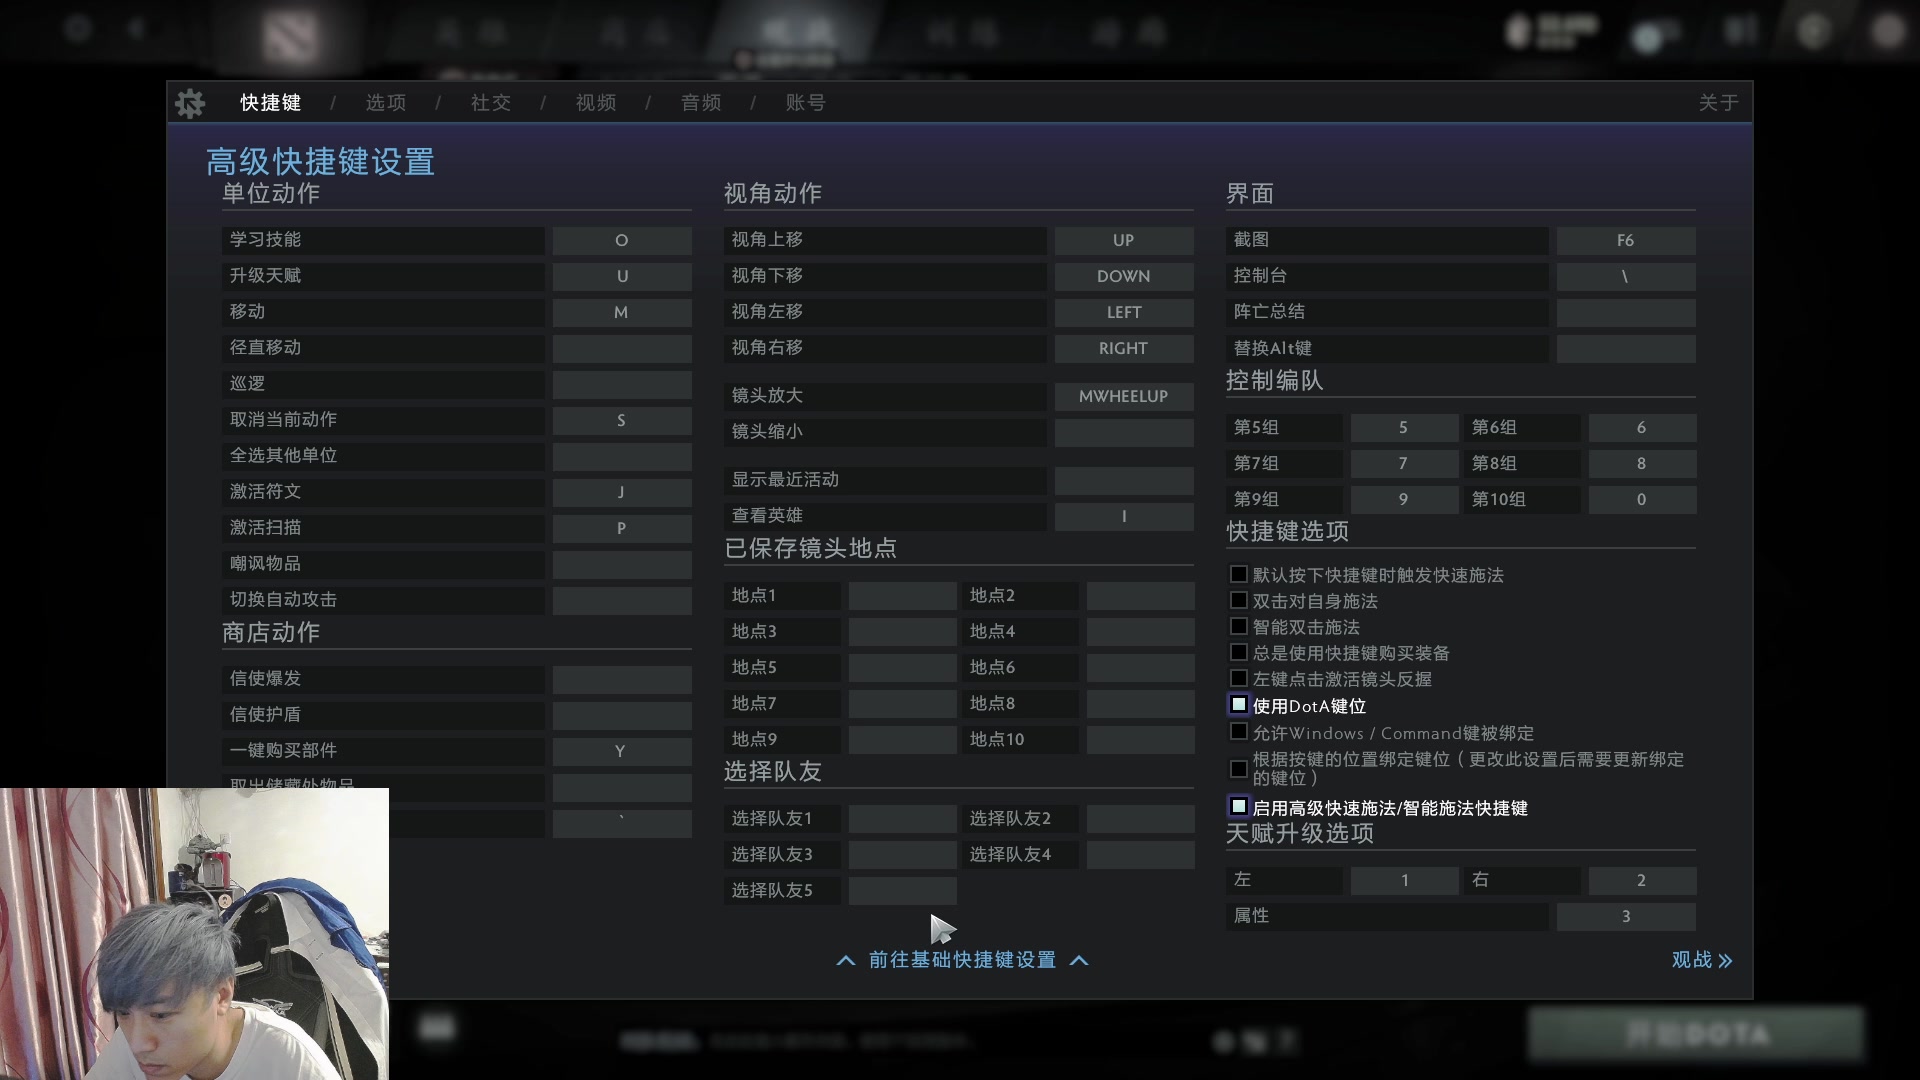Rebind 截图 by clicking its F6 button
Screen dimensions: 1920x1080
(x=1624, y=240)
